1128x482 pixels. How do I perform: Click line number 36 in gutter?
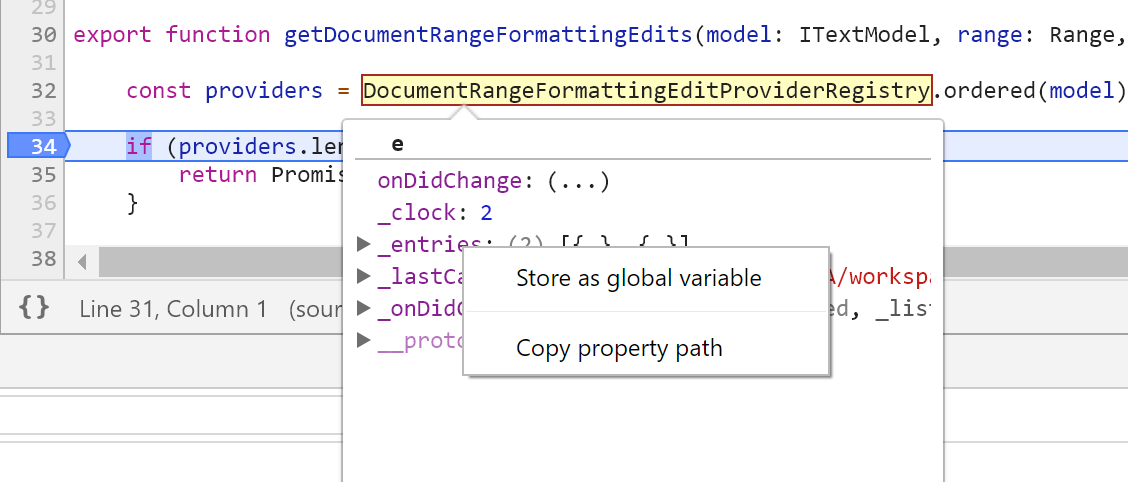(44, 202)
